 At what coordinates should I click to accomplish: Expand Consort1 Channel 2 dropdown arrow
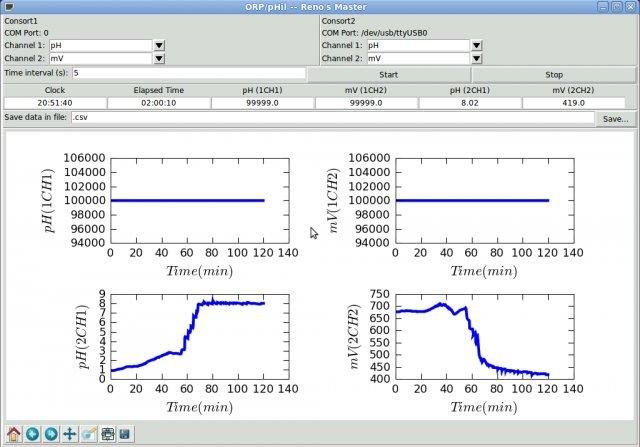point(159,58)
